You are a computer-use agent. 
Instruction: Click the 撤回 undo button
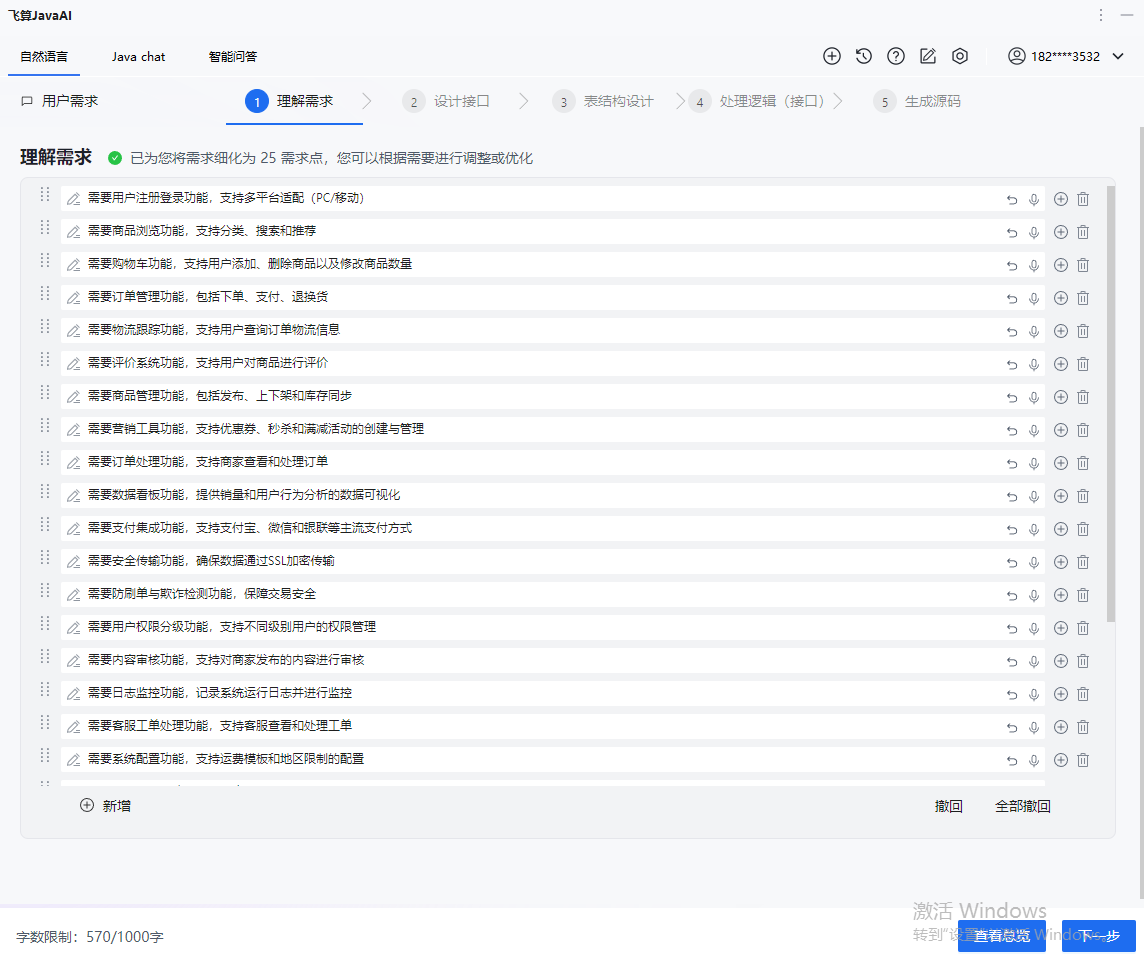(948, 806)
